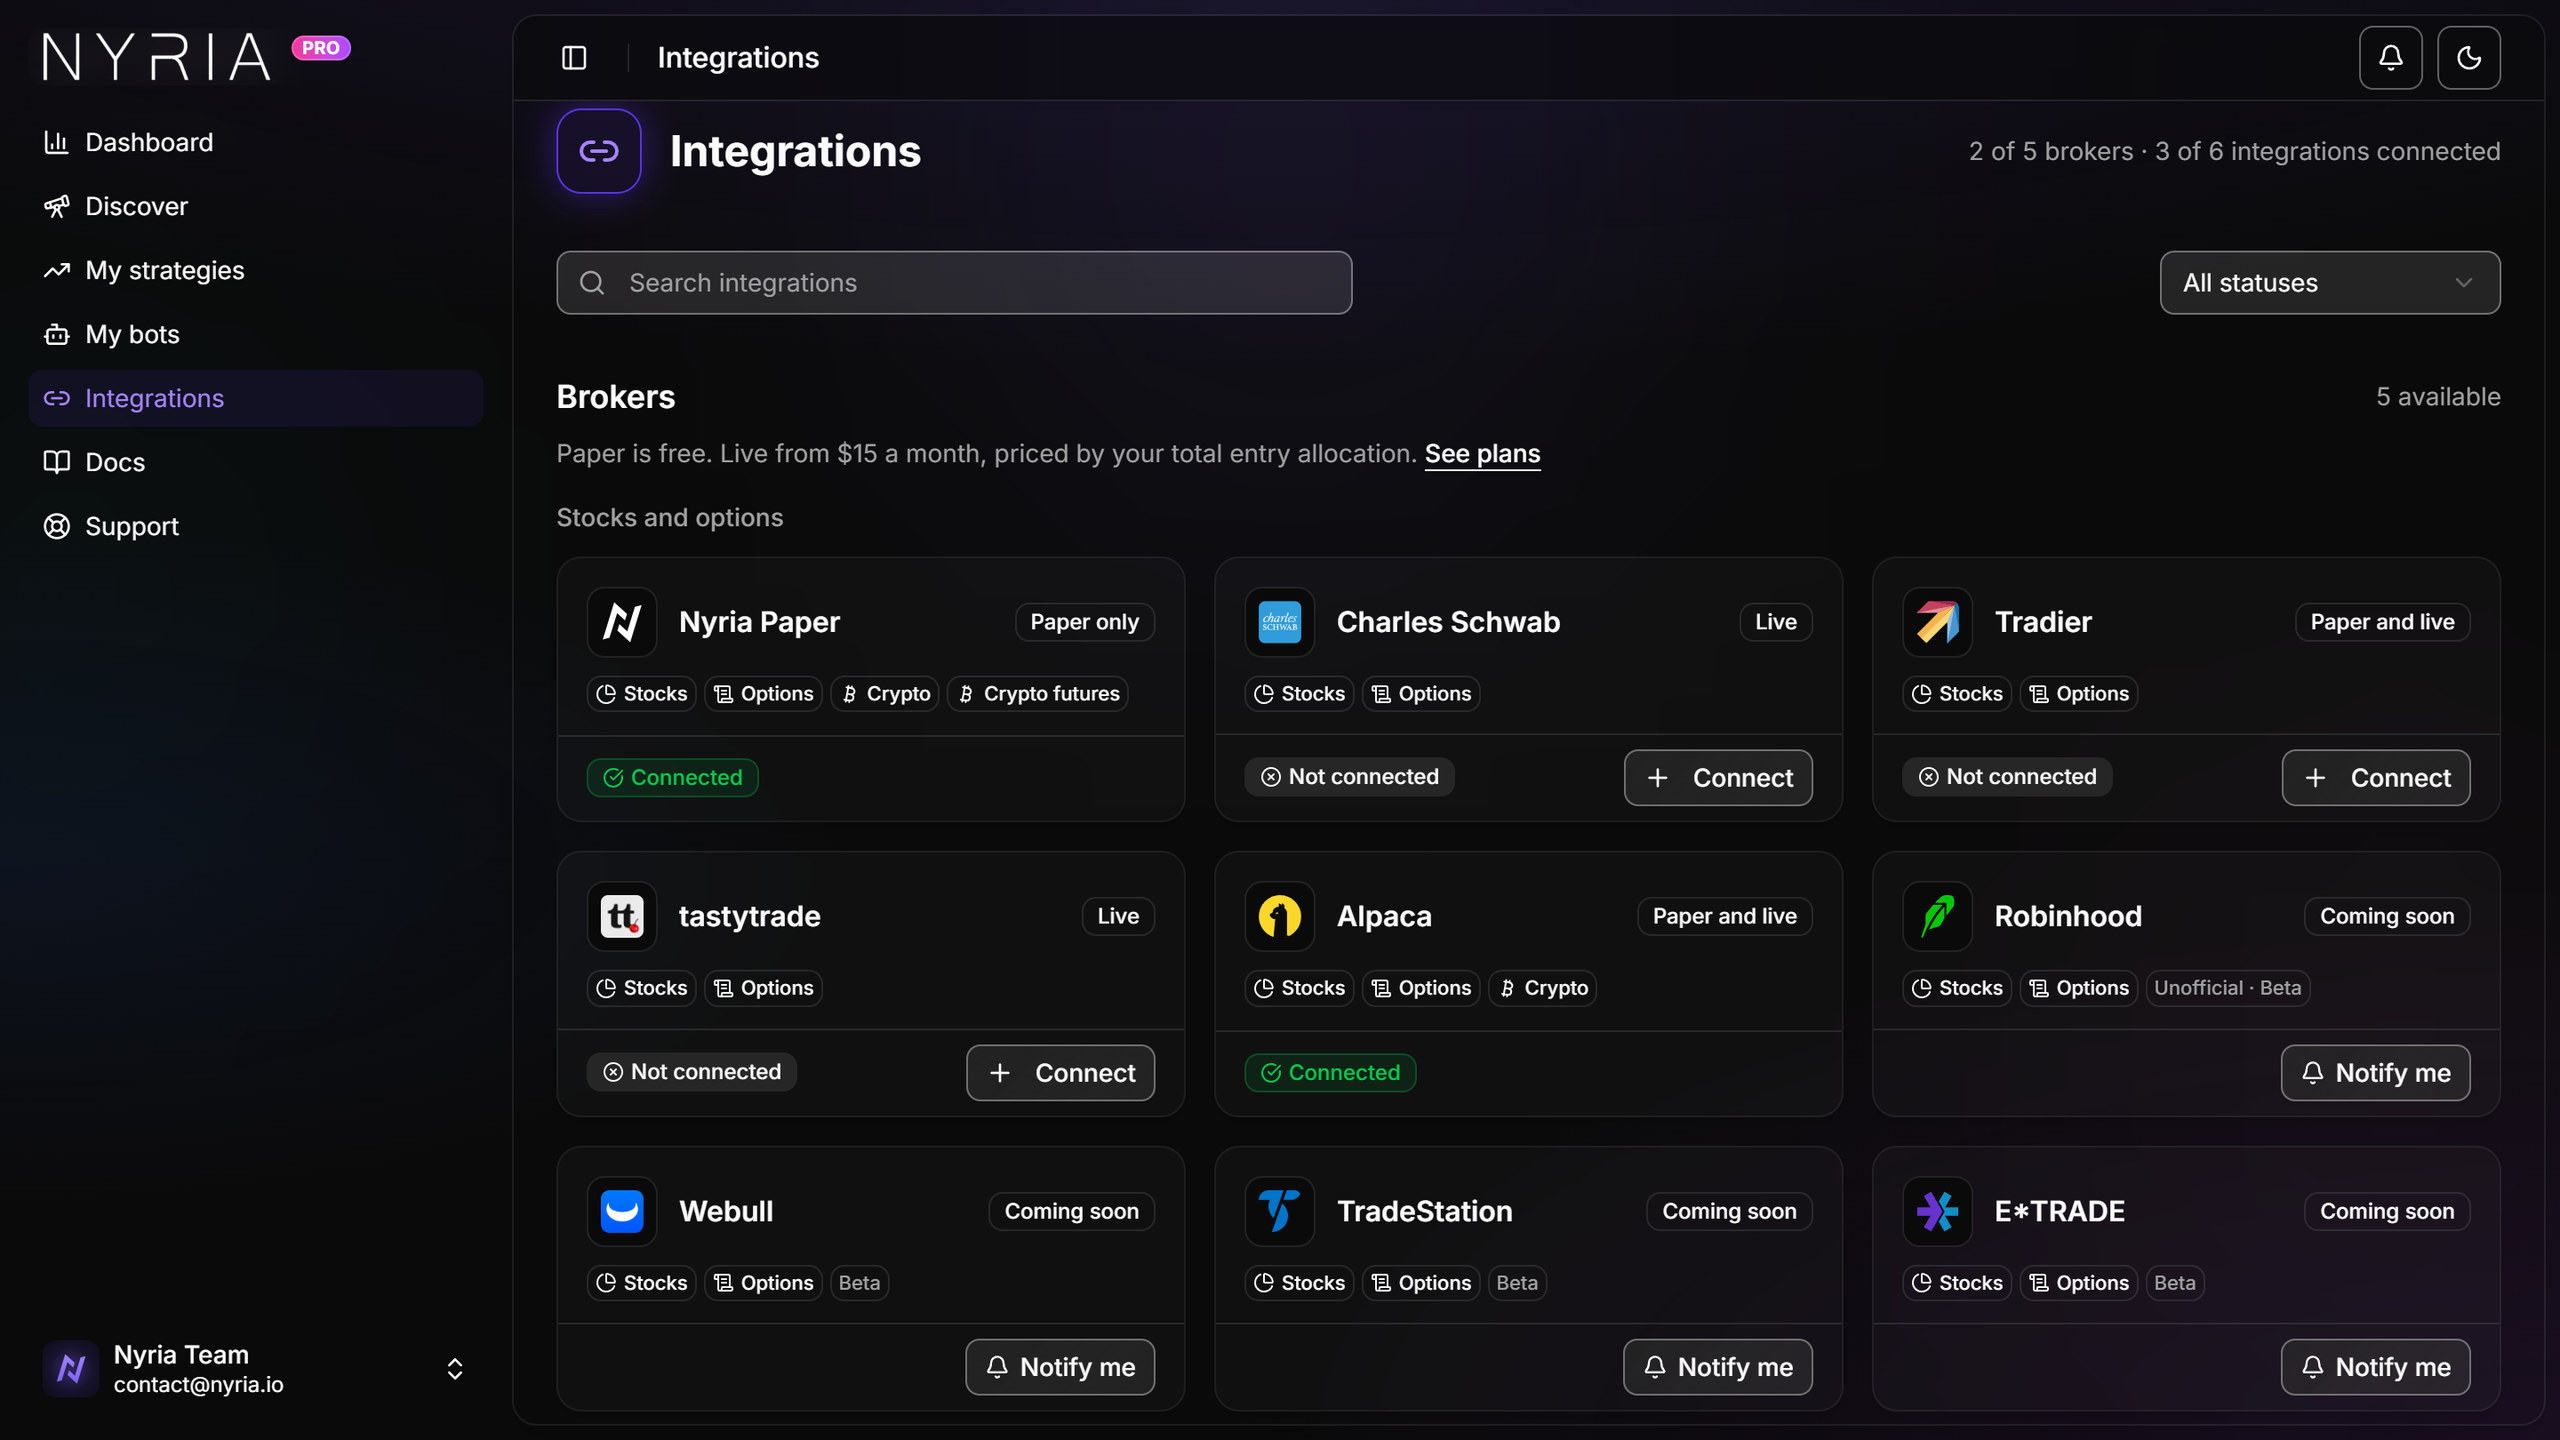Click the Connected badge on Alpaca
The image size is (2560, 1440).
(x=1330, y=1073)
